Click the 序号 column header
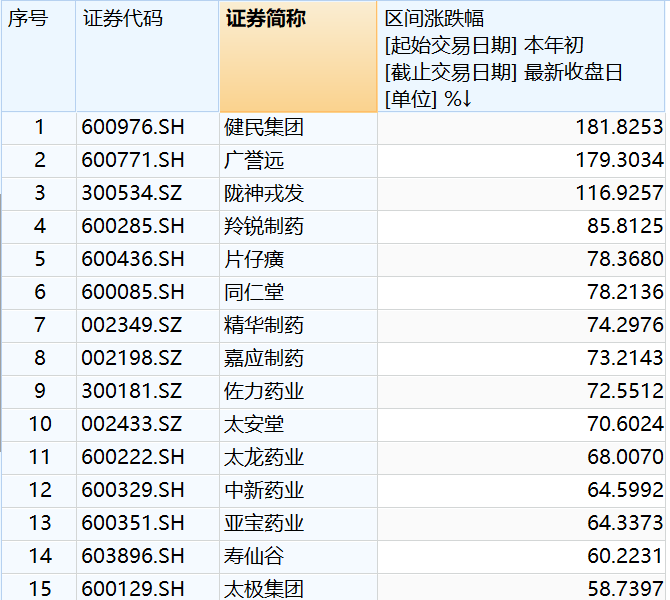 38,56
